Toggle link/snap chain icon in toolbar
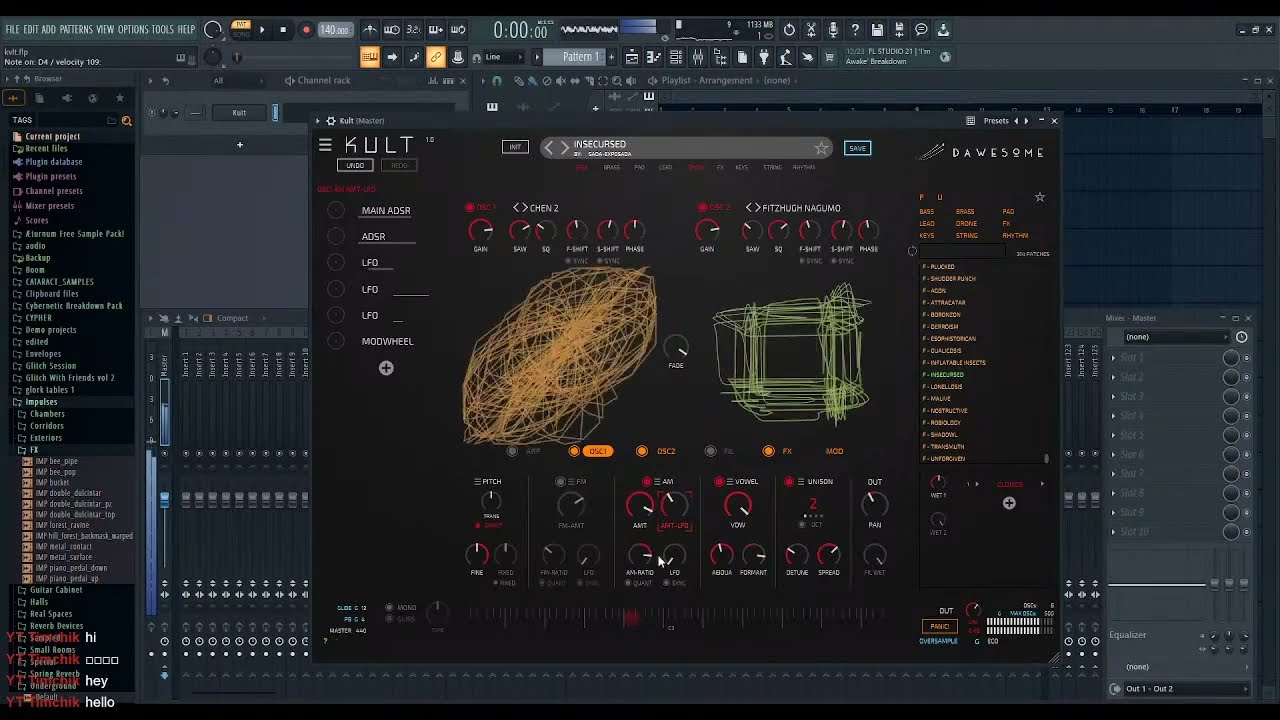 point(436,57)
